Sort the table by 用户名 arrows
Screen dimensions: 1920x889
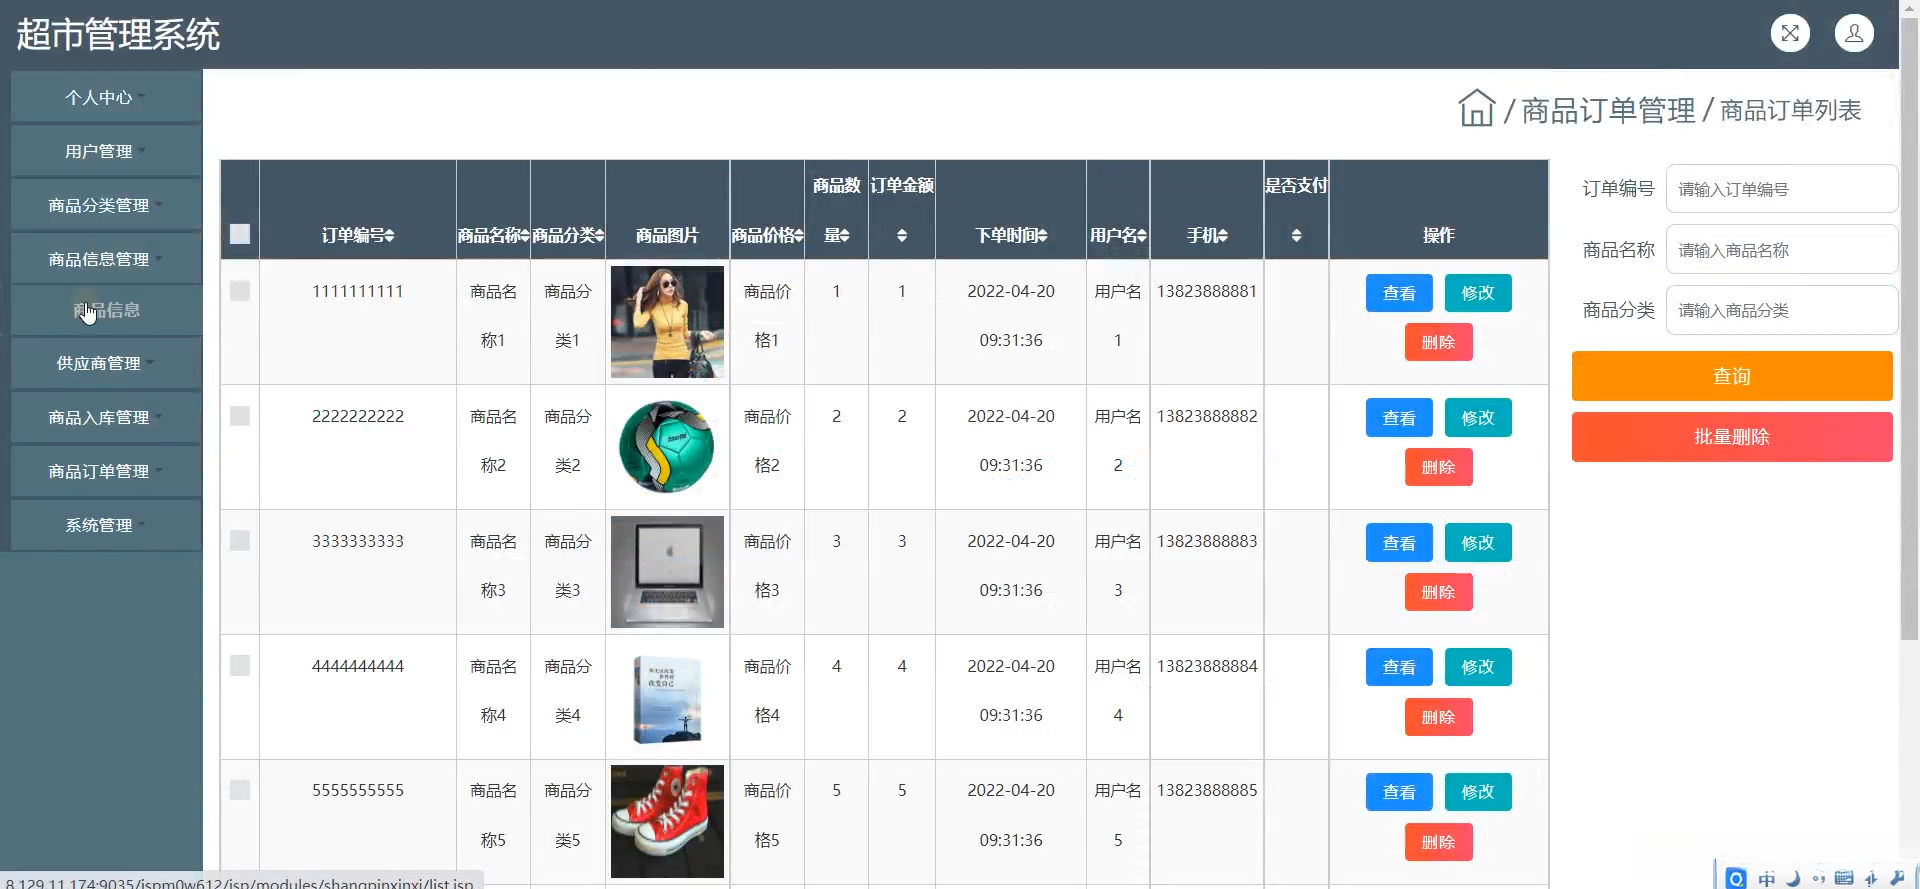click(x=1142, y=236)
